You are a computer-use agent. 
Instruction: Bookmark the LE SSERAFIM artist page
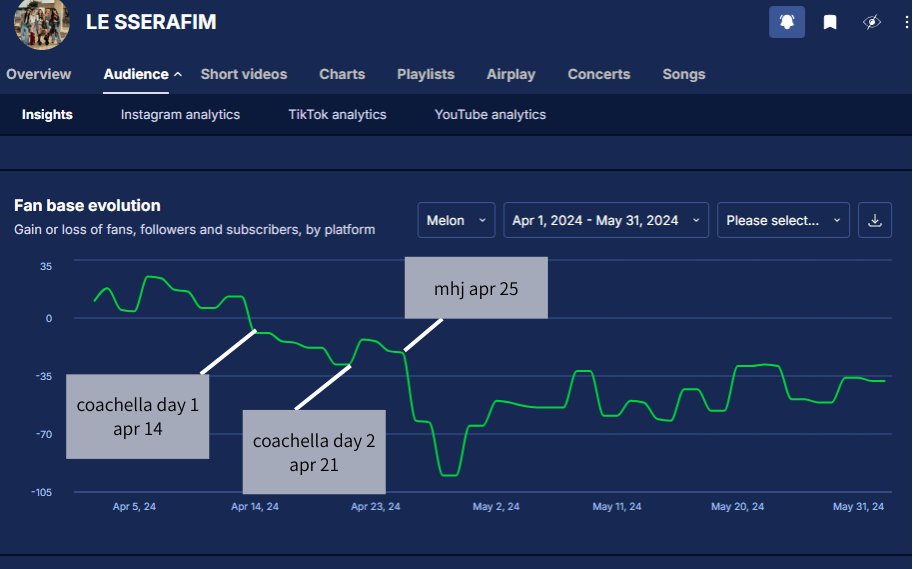click(829, 22)
